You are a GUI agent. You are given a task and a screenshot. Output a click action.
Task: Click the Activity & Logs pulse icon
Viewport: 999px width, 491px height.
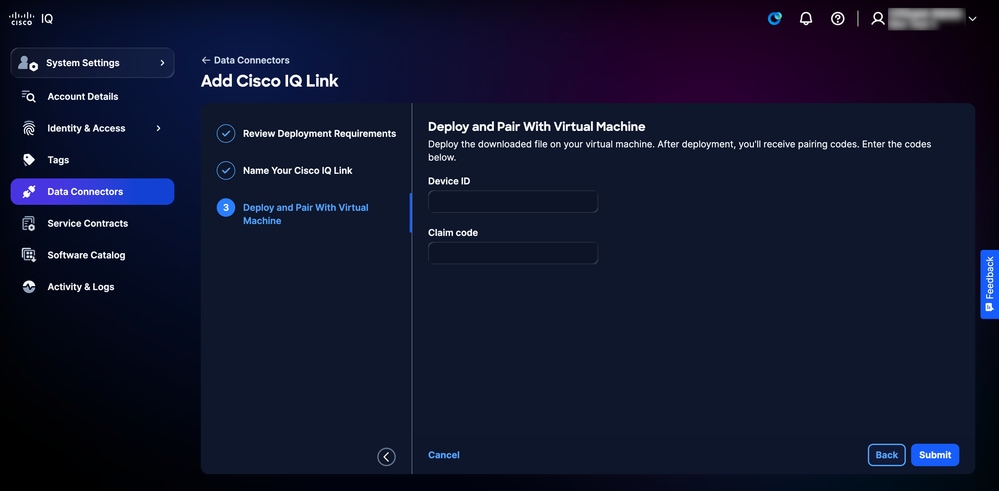point(29,287)
